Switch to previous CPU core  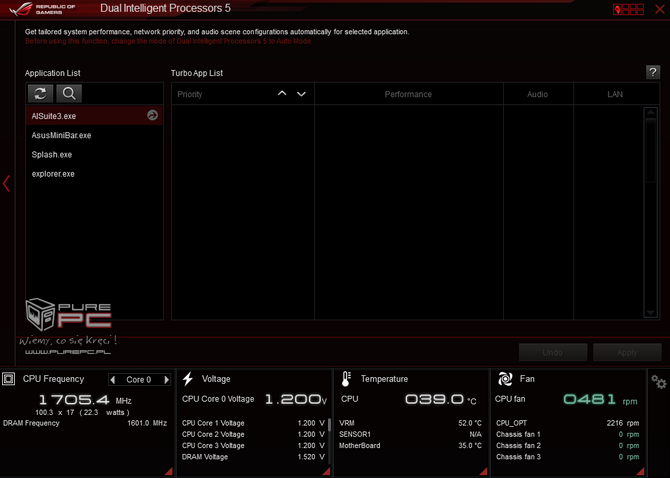113,379
